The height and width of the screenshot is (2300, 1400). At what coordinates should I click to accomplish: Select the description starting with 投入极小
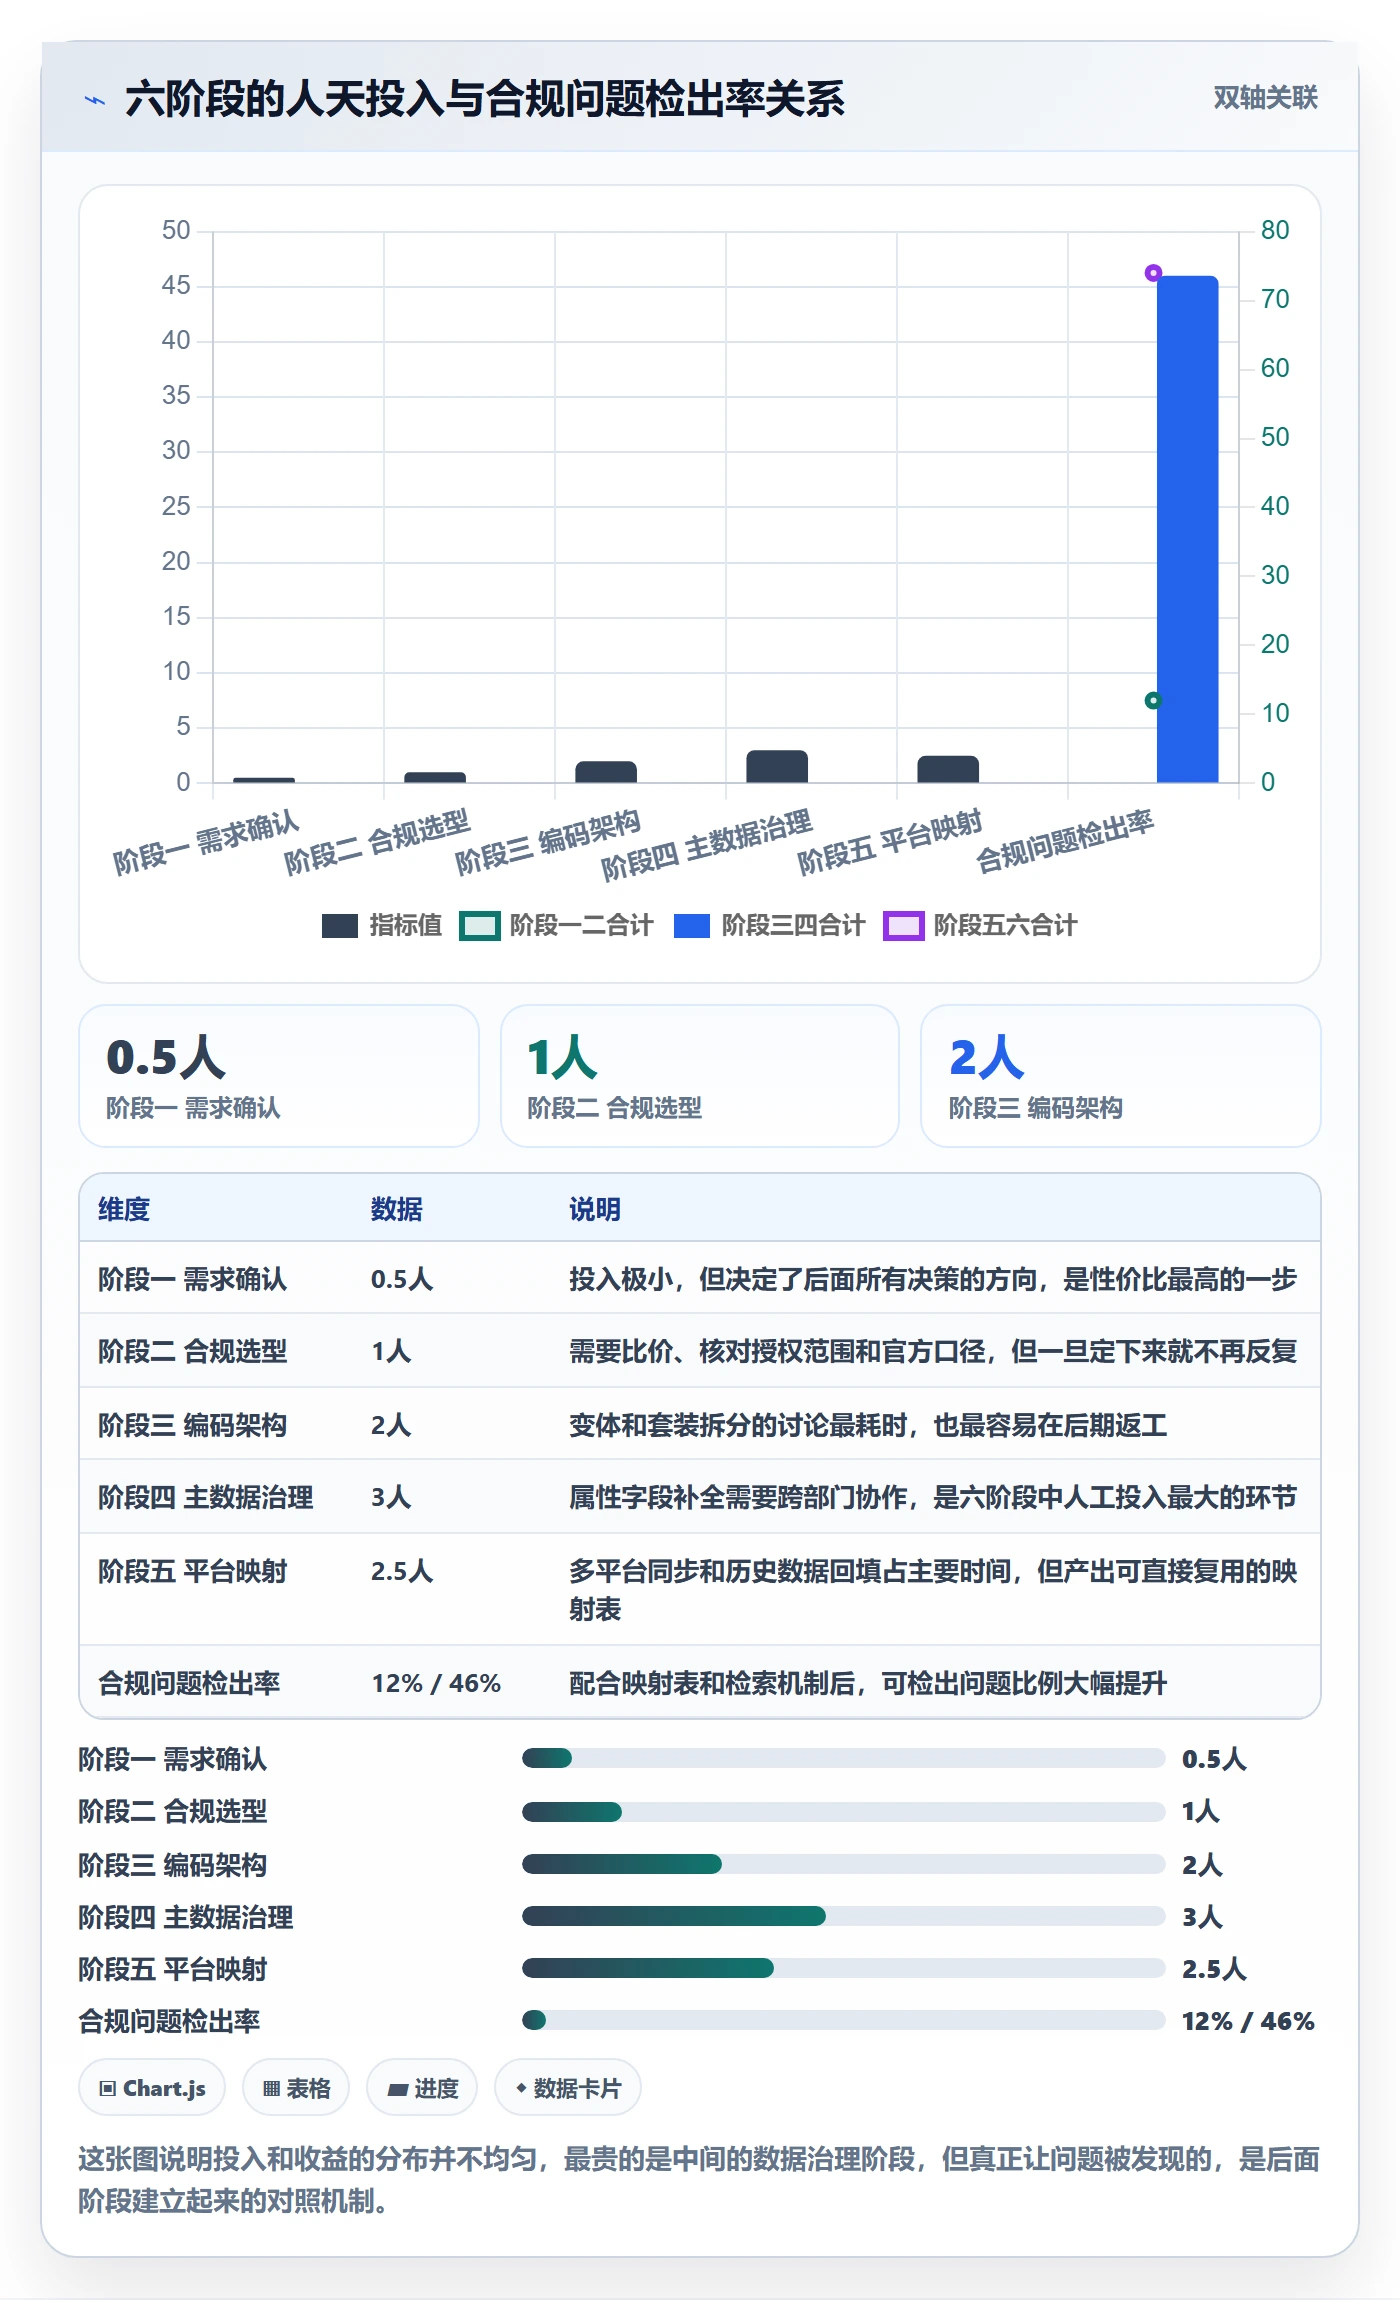(x=933, y=1279)
